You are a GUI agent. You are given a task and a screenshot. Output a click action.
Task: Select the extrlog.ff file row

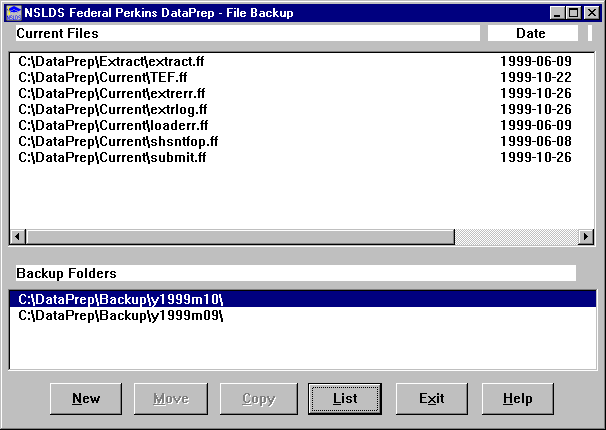302,109
